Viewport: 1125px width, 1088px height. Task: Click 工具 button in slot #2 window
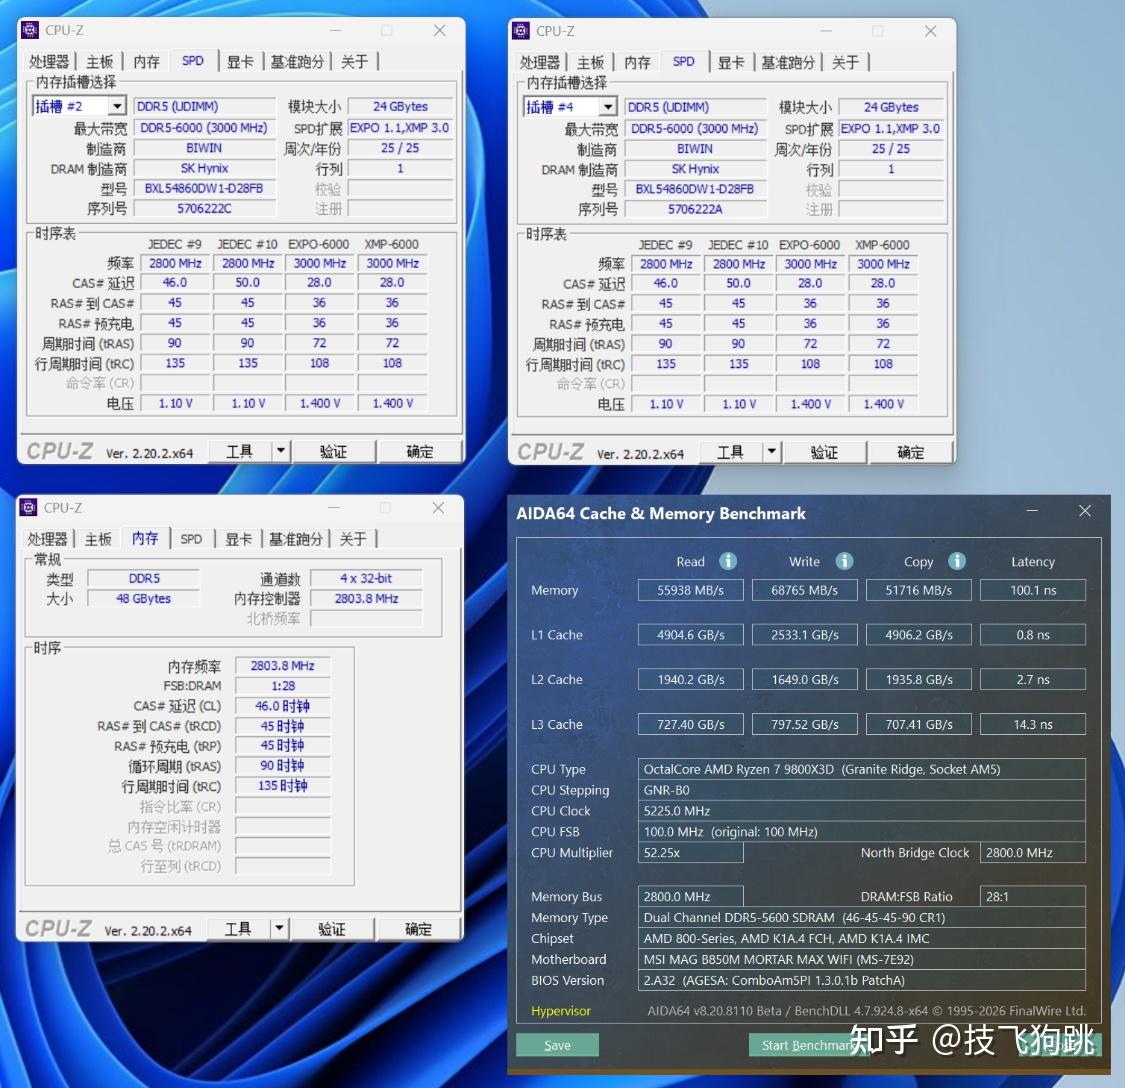tap(240, 451)
